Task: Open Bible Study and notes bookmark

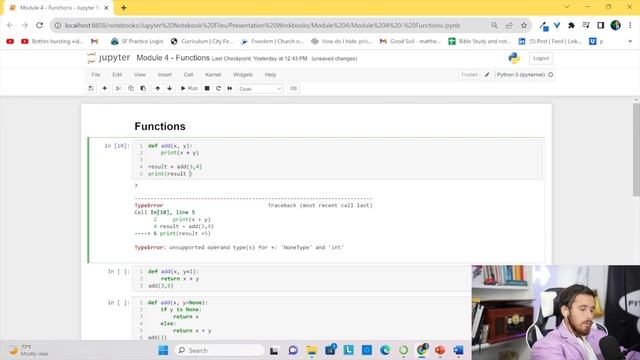Action: click(x=480, y=41)
